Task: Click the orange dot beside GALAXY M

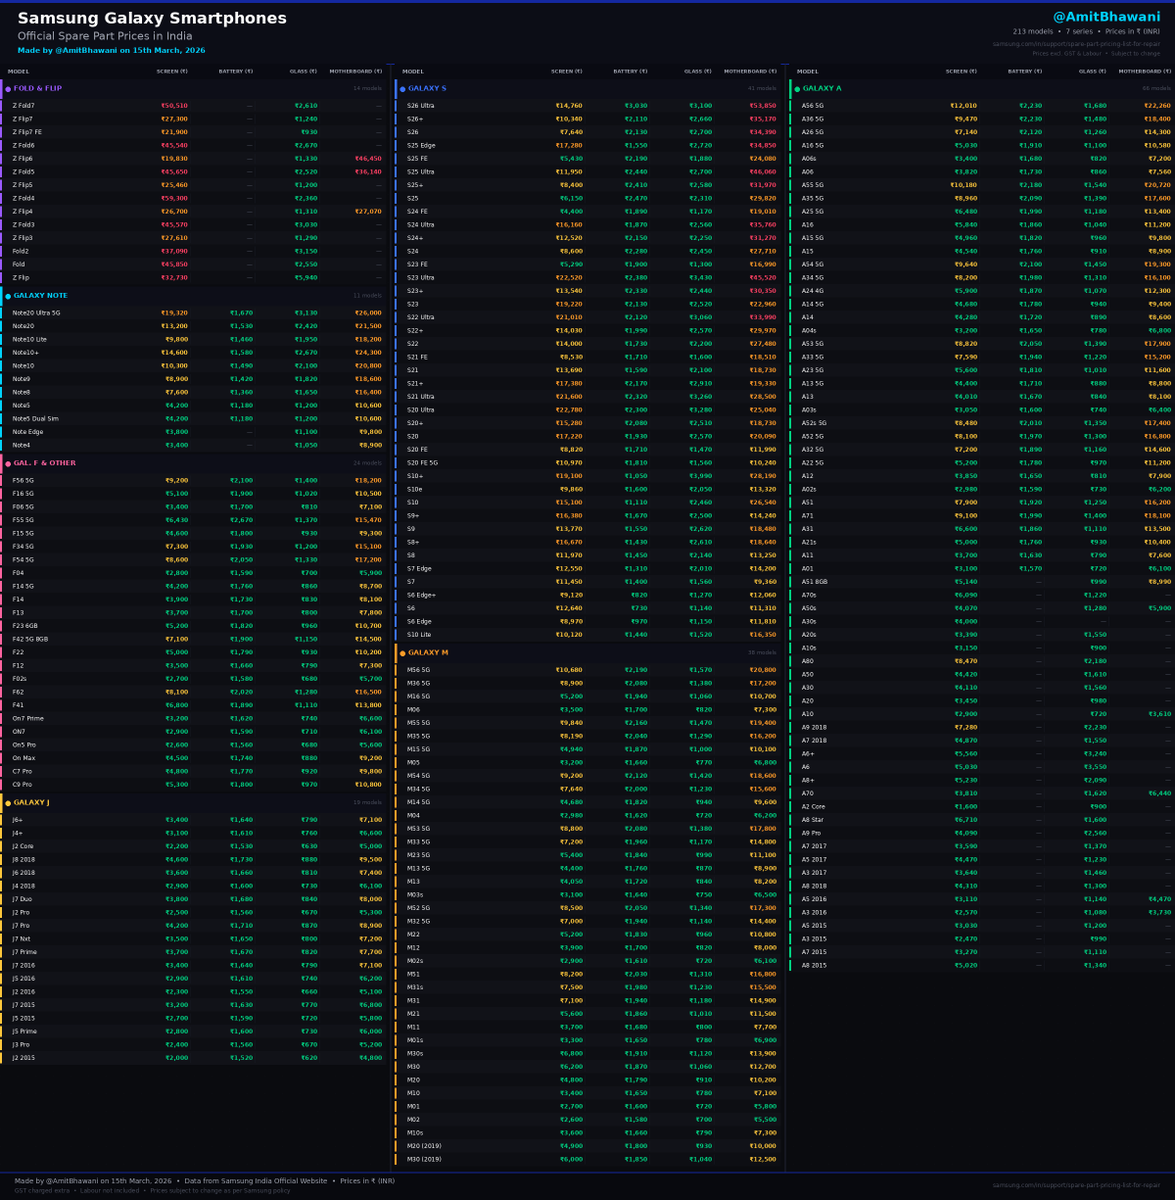Action: point(403,653)
